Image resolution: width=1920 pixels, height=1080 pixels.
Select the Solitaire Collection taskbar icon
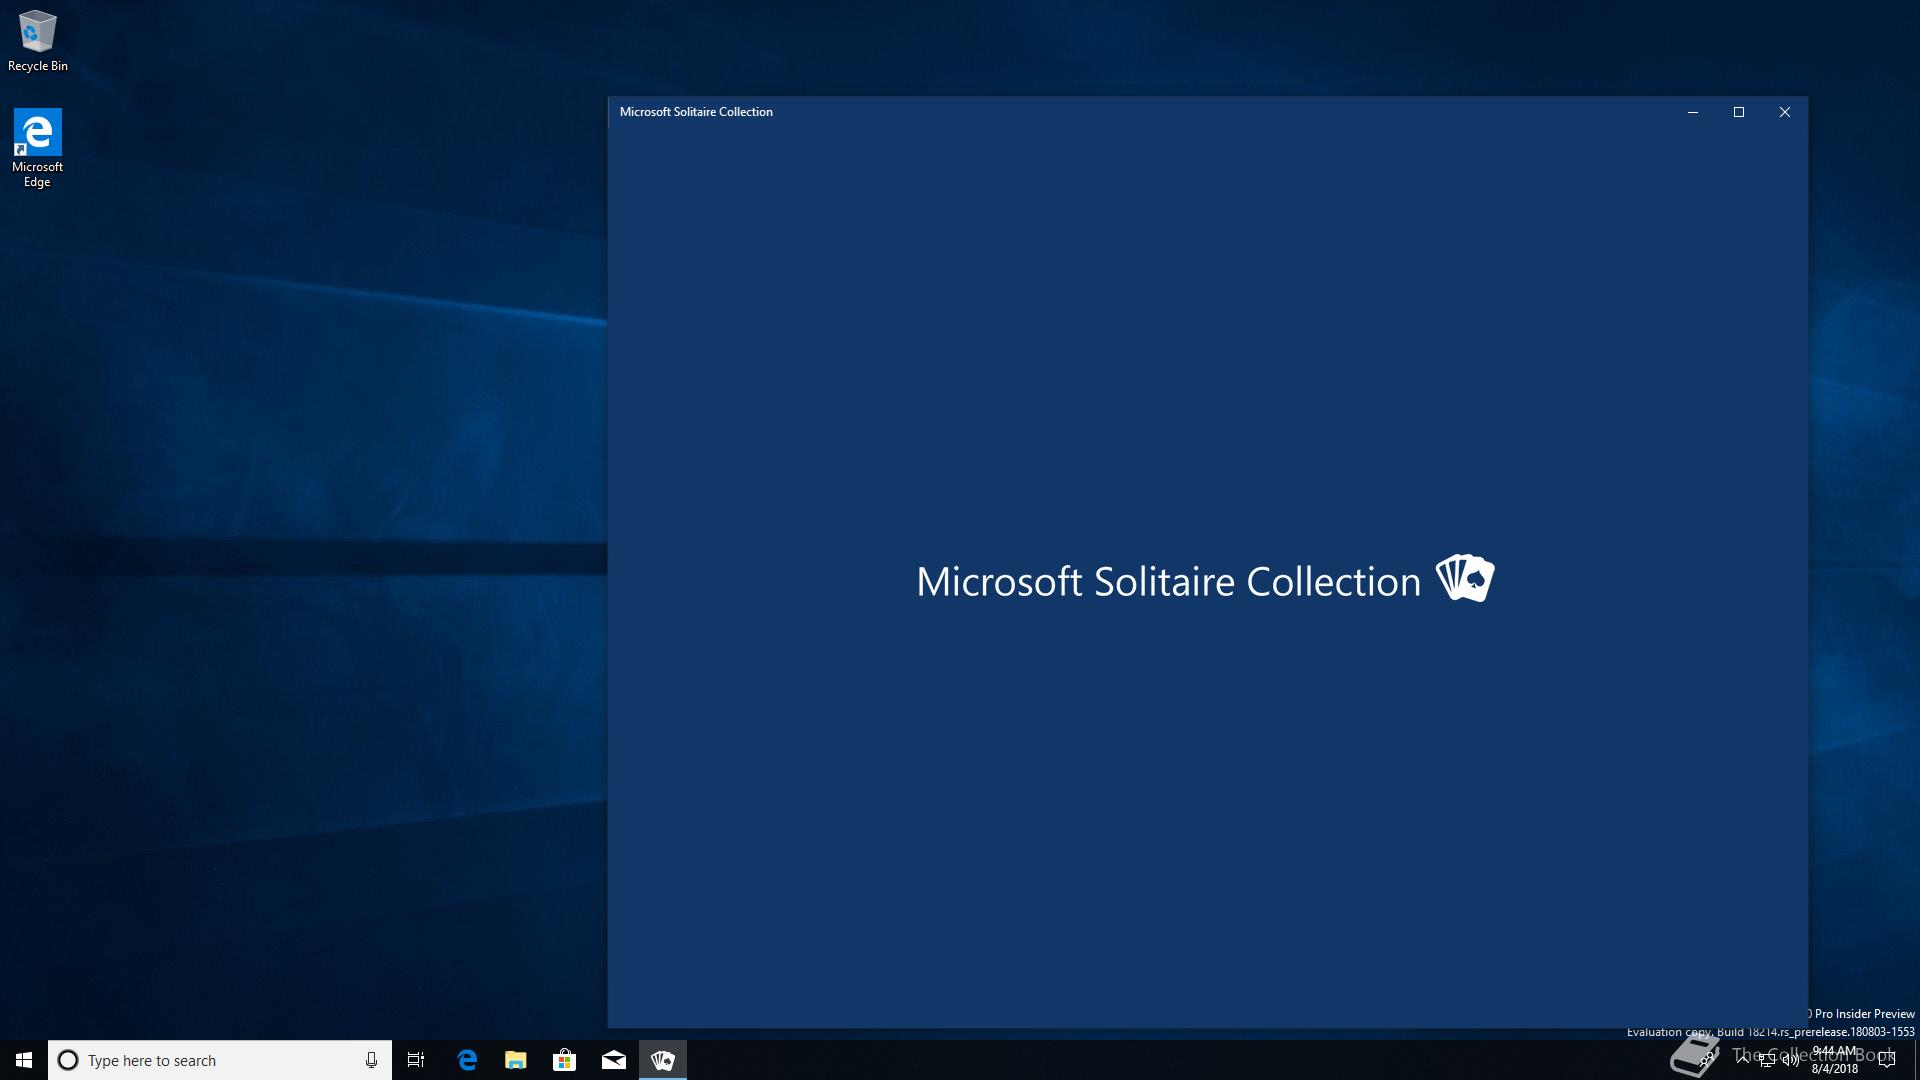(x=663, y=1060)
